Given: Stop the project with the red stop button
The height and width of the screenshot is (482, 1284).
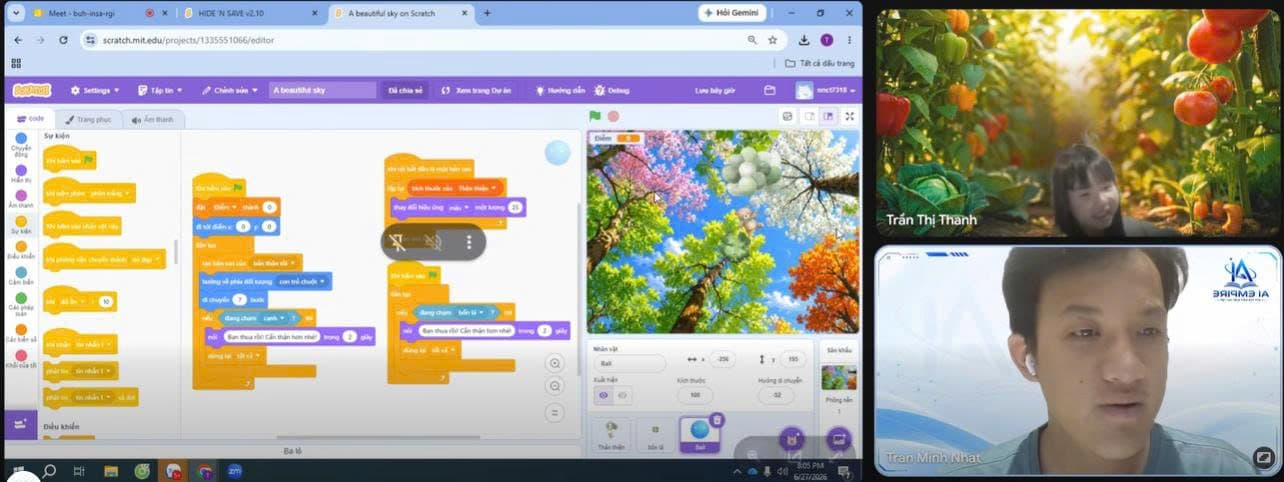Looking at the screenshot, I should pyautogui.click(x=613, y=116).
